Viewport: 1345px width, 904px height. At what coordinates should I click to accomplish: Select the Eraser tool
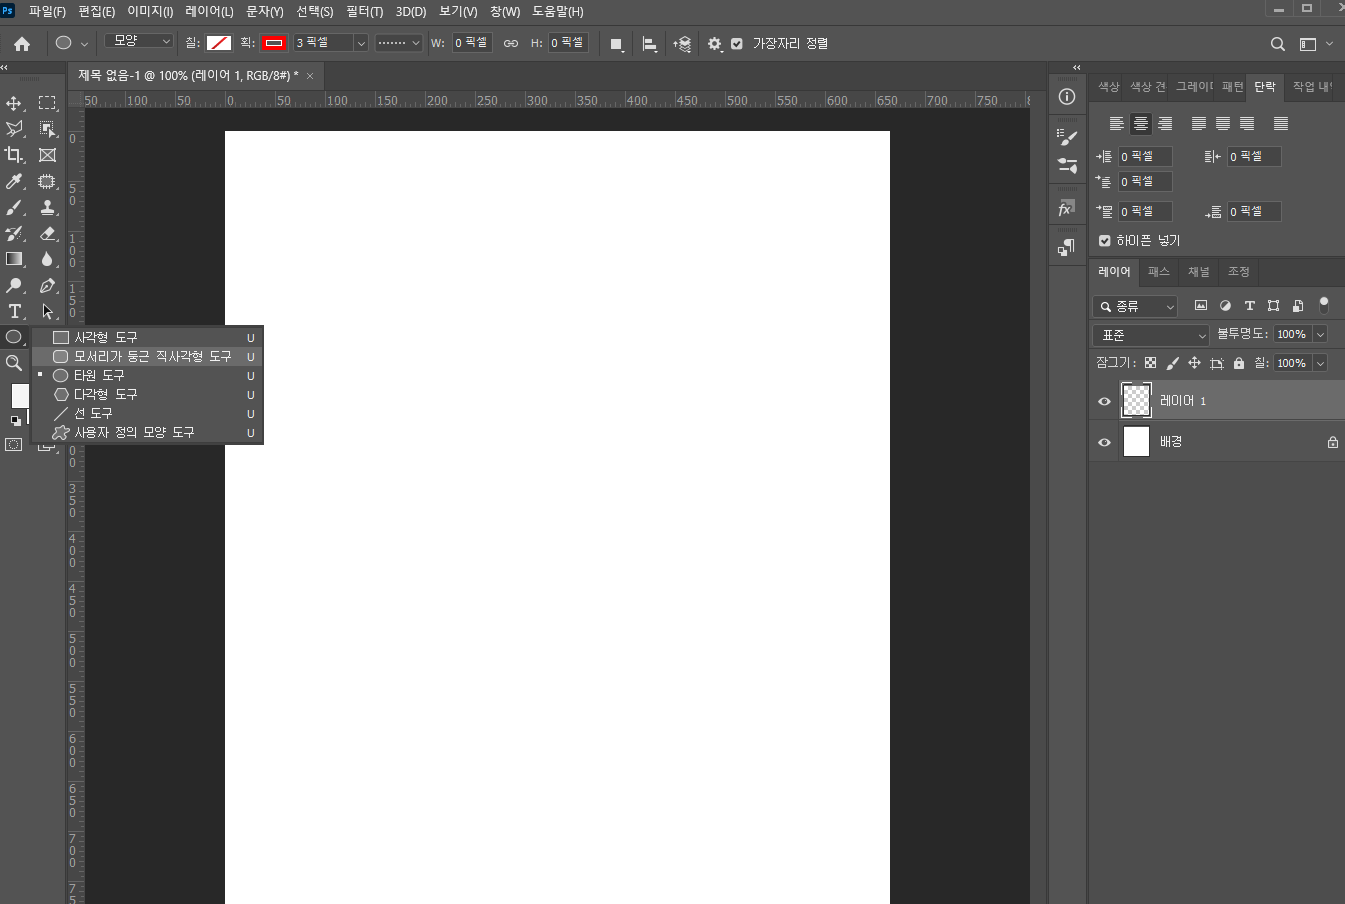coord(47,233)
